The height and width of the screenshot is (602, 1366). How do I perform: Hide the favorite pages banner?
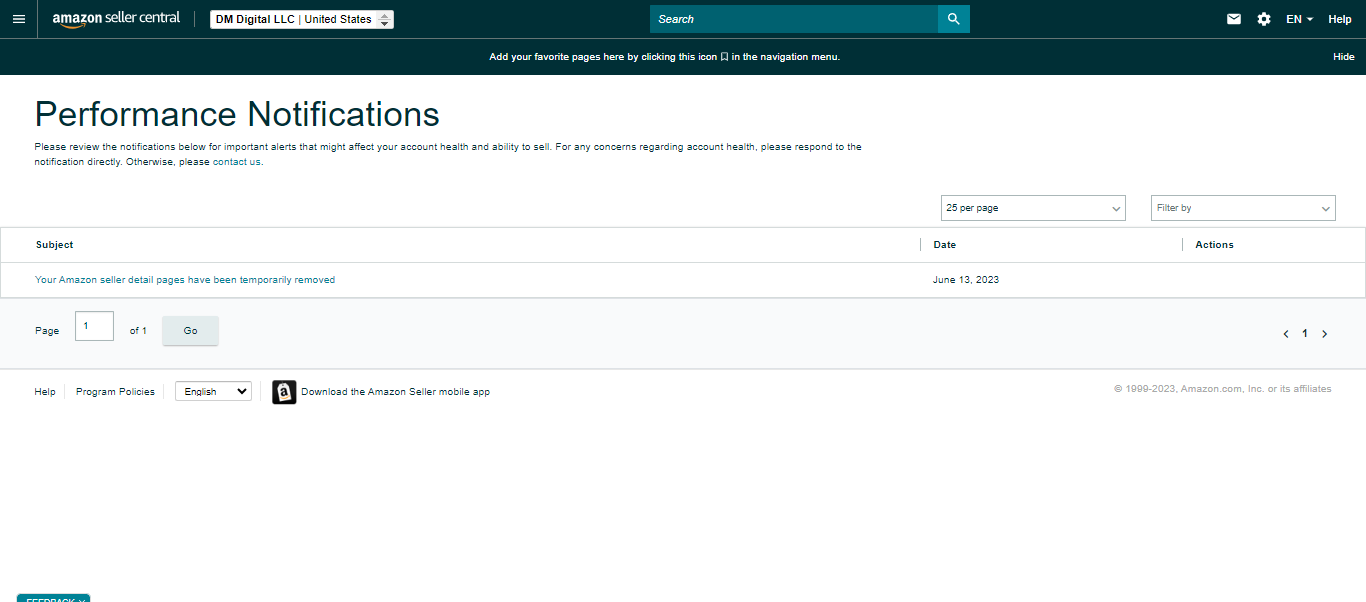1343,57
